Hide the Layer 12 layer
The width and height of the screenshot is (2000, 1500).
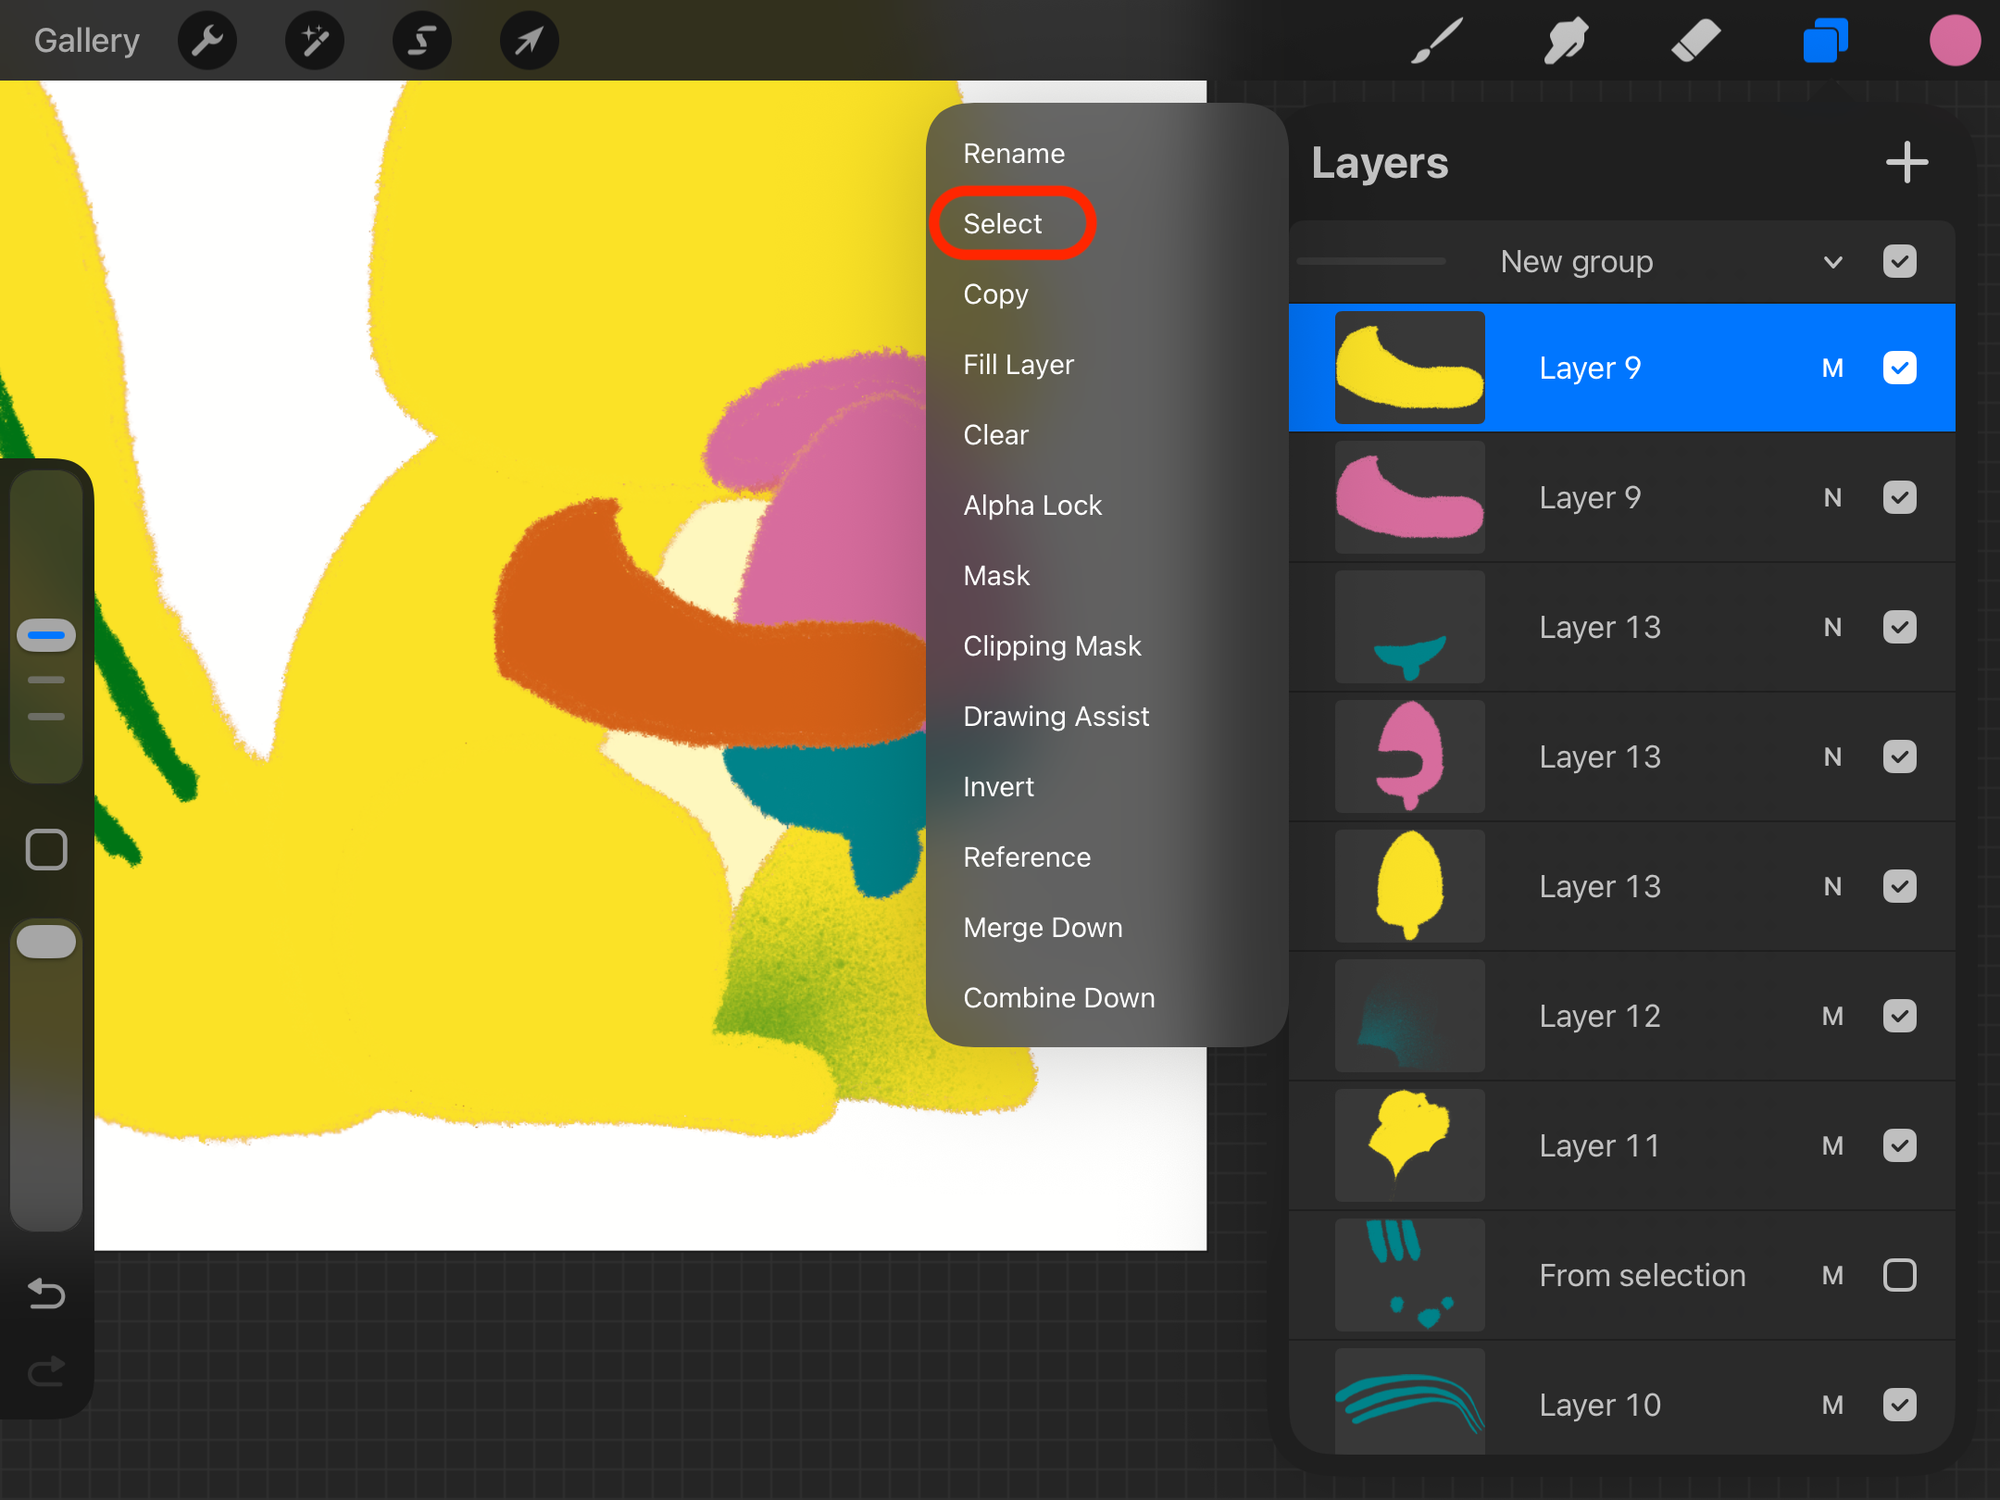point(1899,1016)
